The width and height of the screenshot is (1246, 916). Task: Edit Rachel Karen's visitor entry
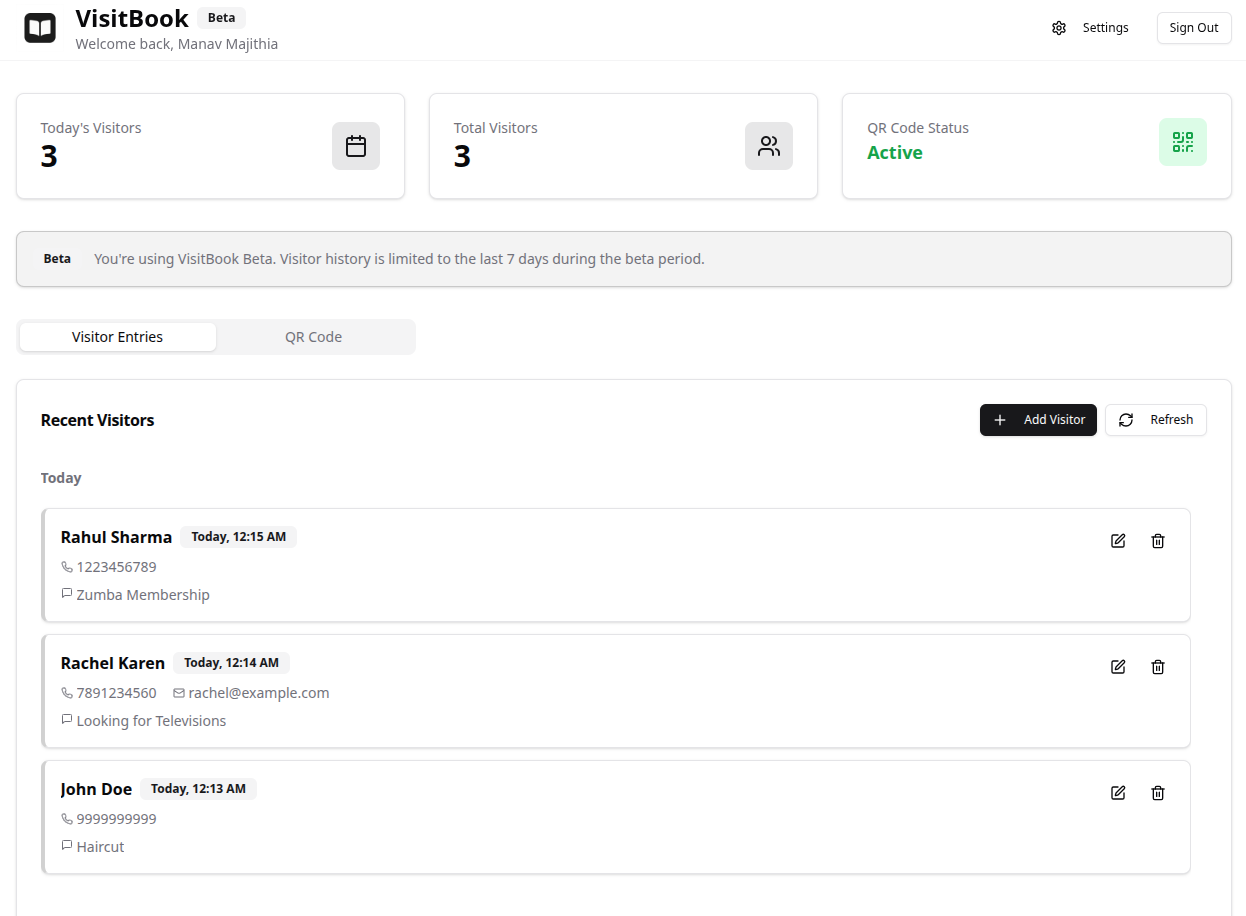tap(1118, 667)
